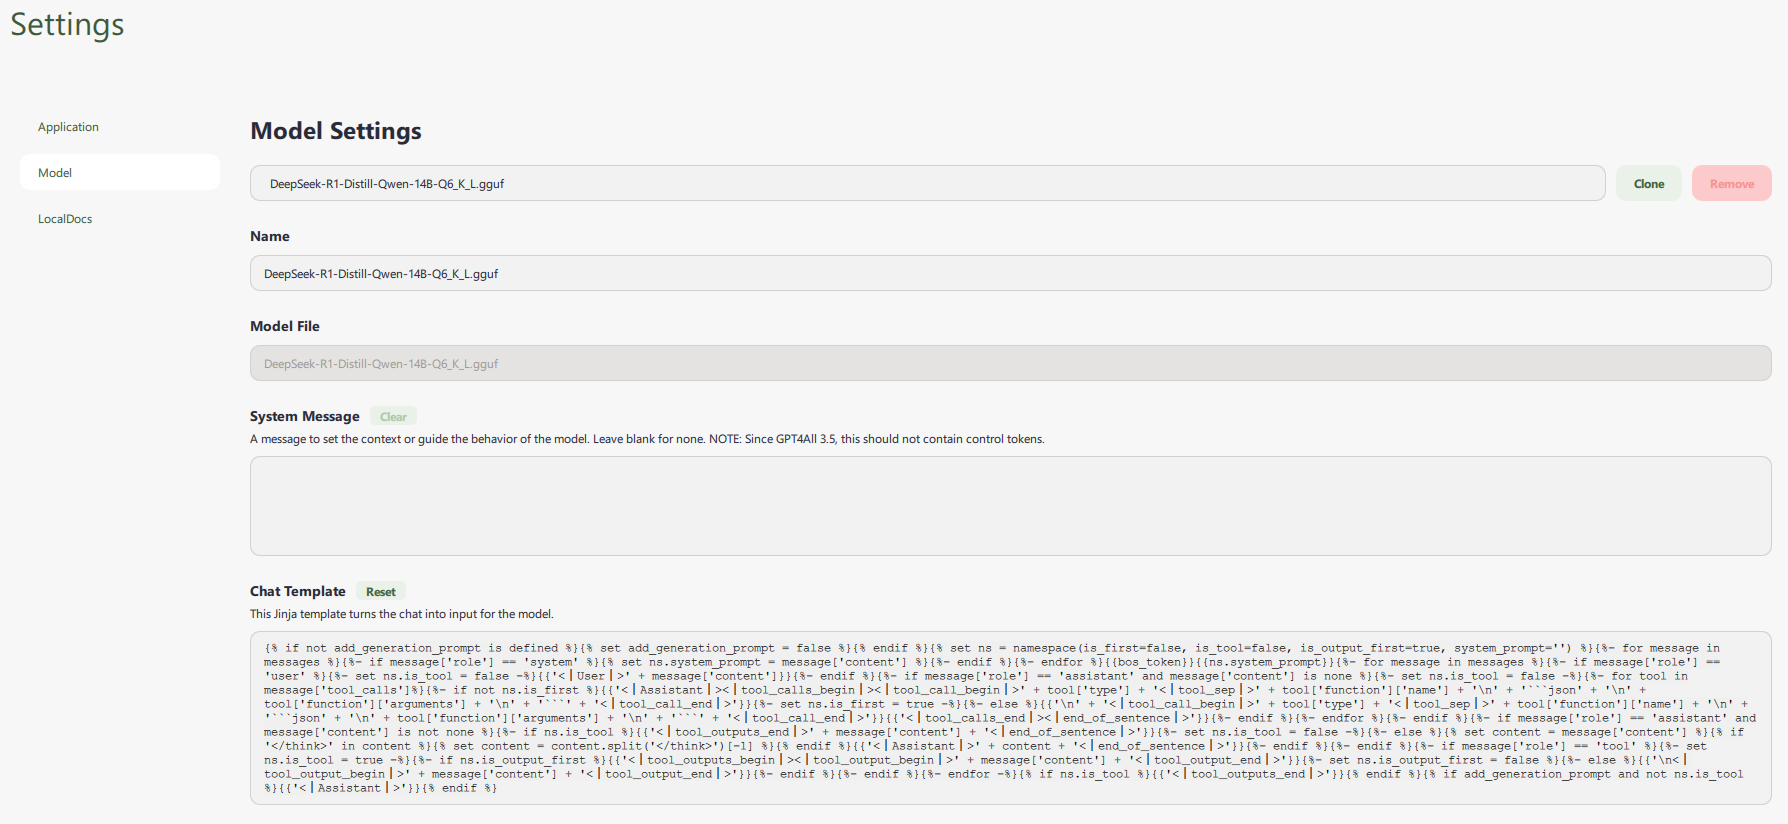Click the Name field label

[270, 237]
